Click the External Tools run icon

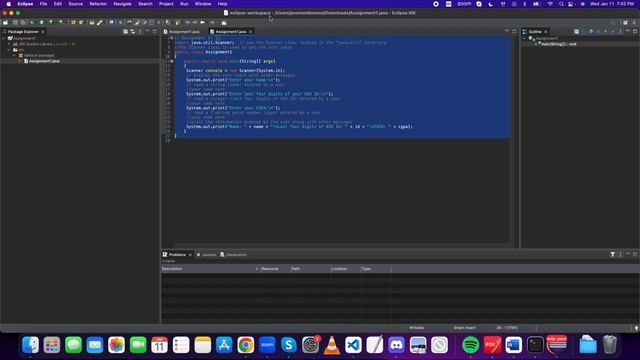click(60, 22)
